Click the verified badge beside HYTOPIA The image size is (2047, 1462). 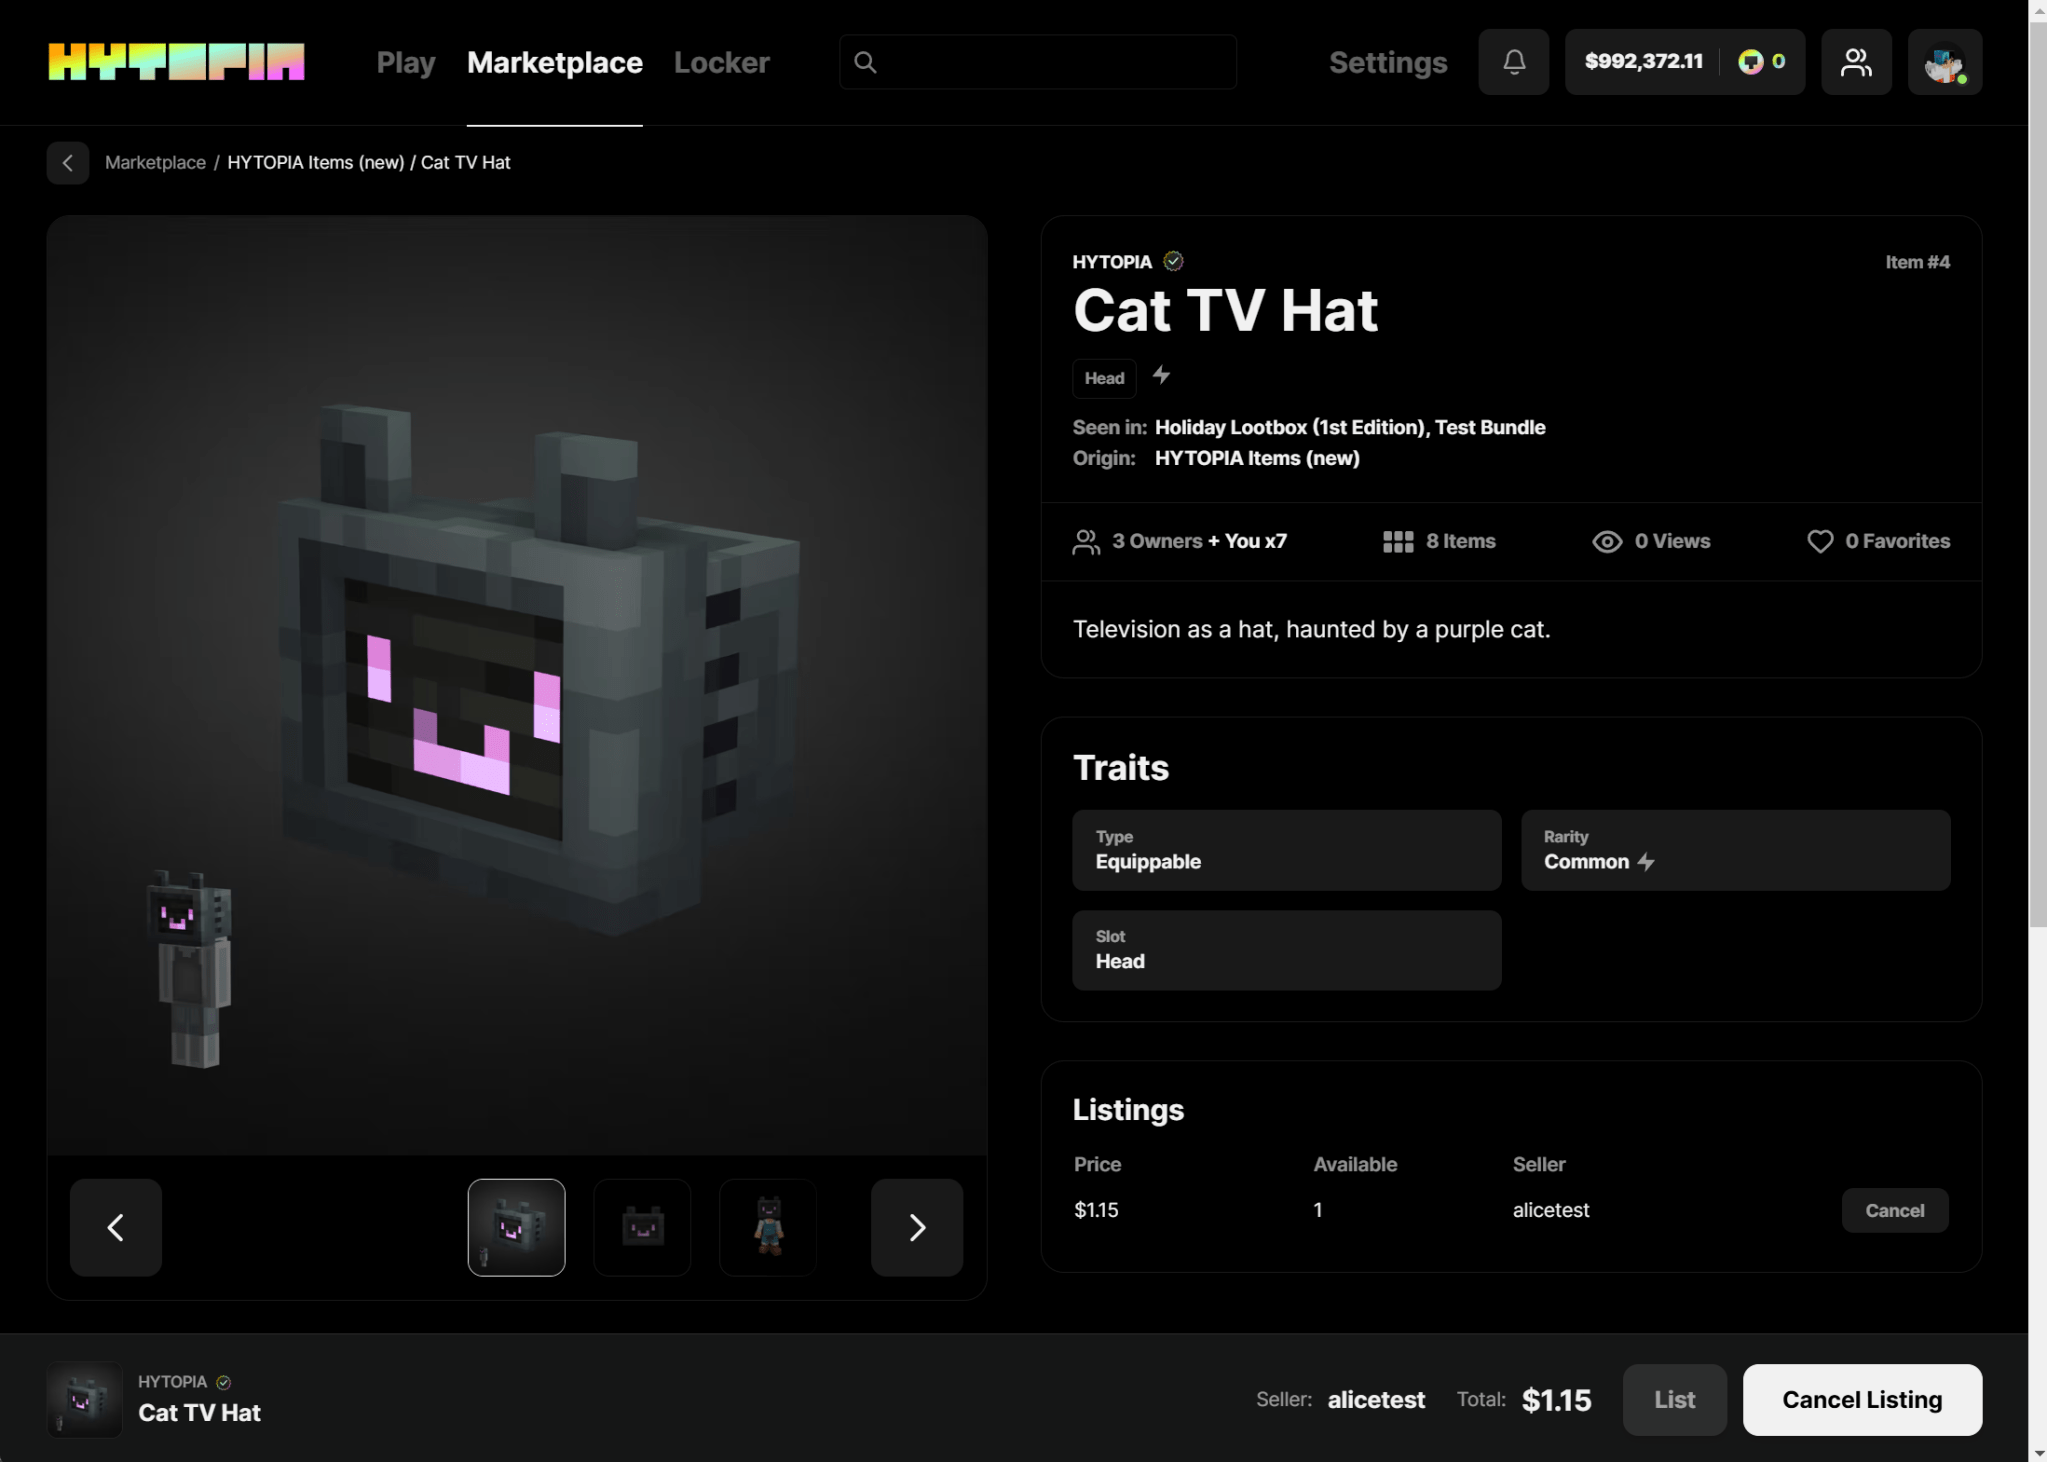point(1173,261)
